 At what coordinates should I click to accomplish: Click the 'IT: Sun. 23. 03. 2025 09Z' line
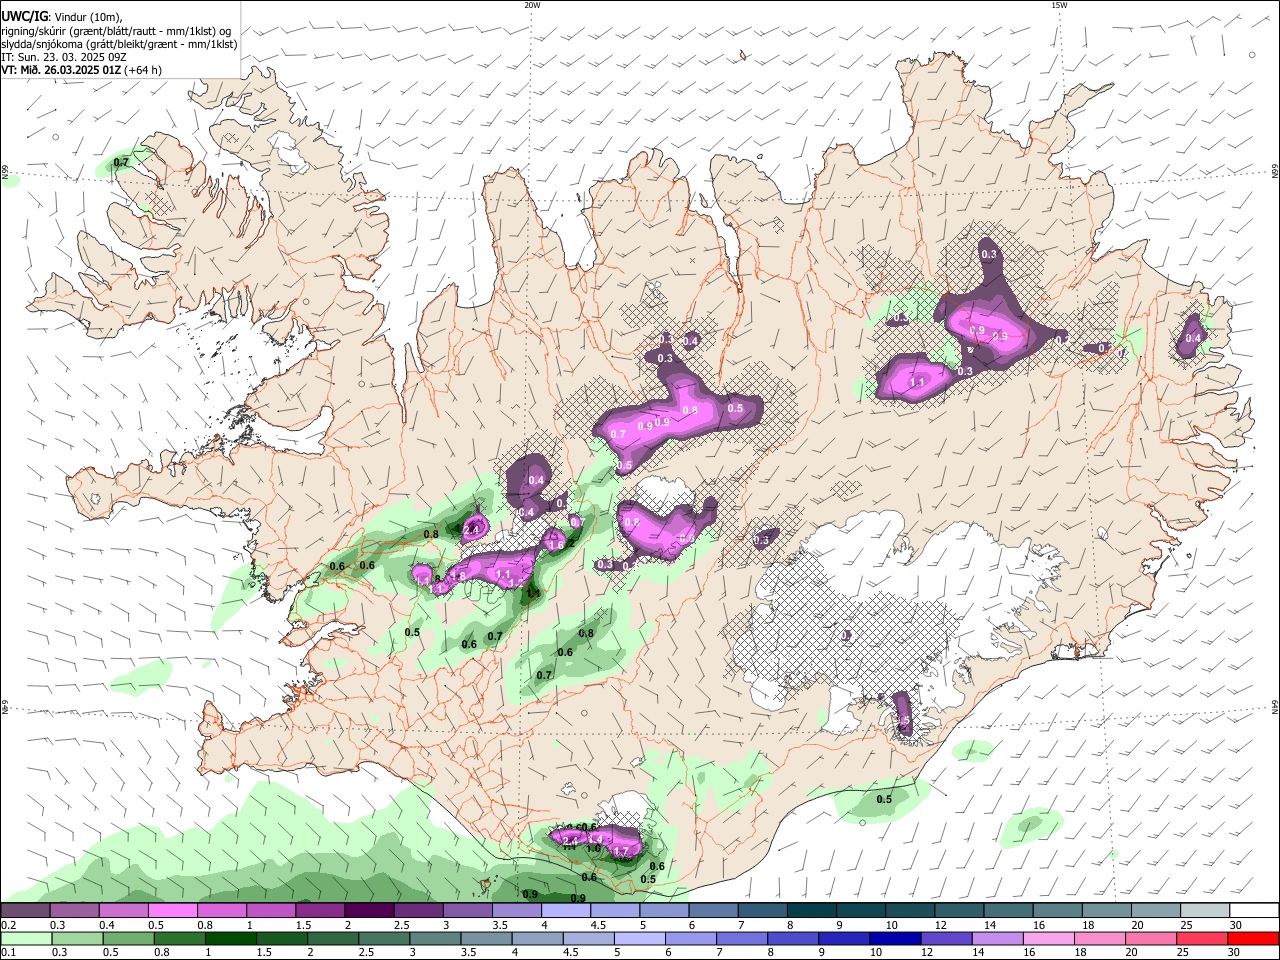(x=64, y=57)
